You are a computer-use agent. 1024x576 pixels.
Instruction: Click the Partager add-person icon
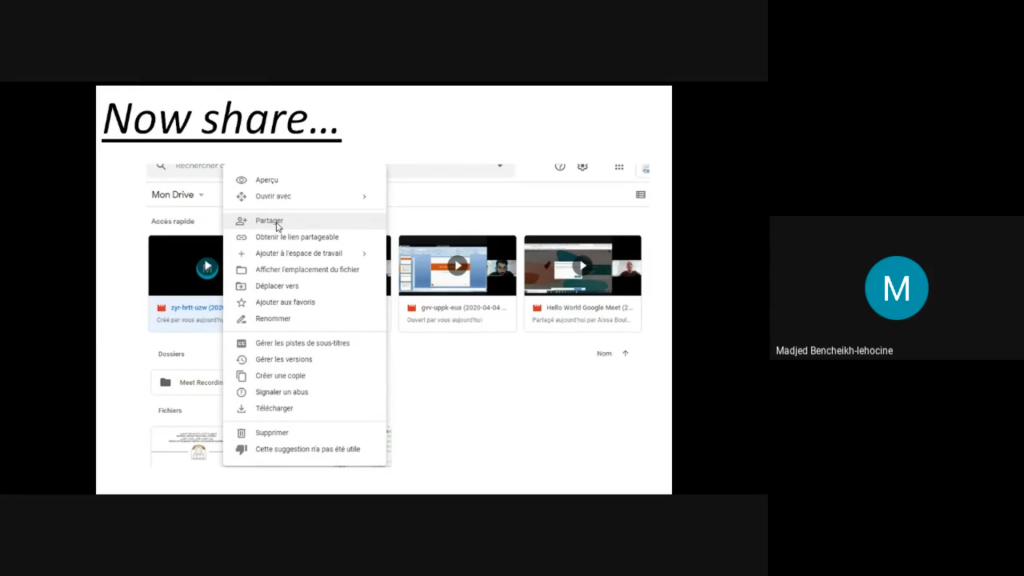(x=241, y=221)
